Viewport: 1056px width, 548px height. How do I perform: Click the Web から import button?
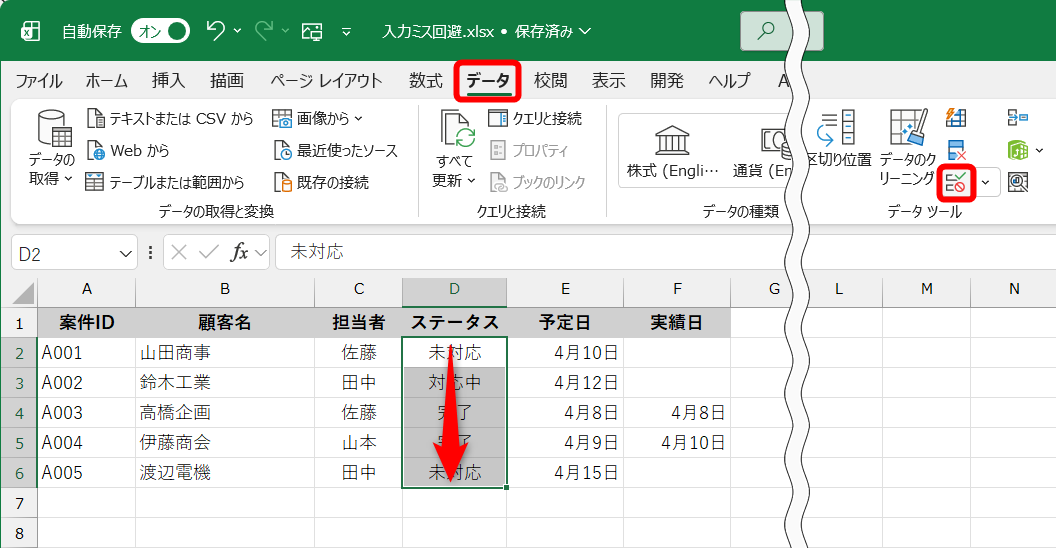(128, 150)
